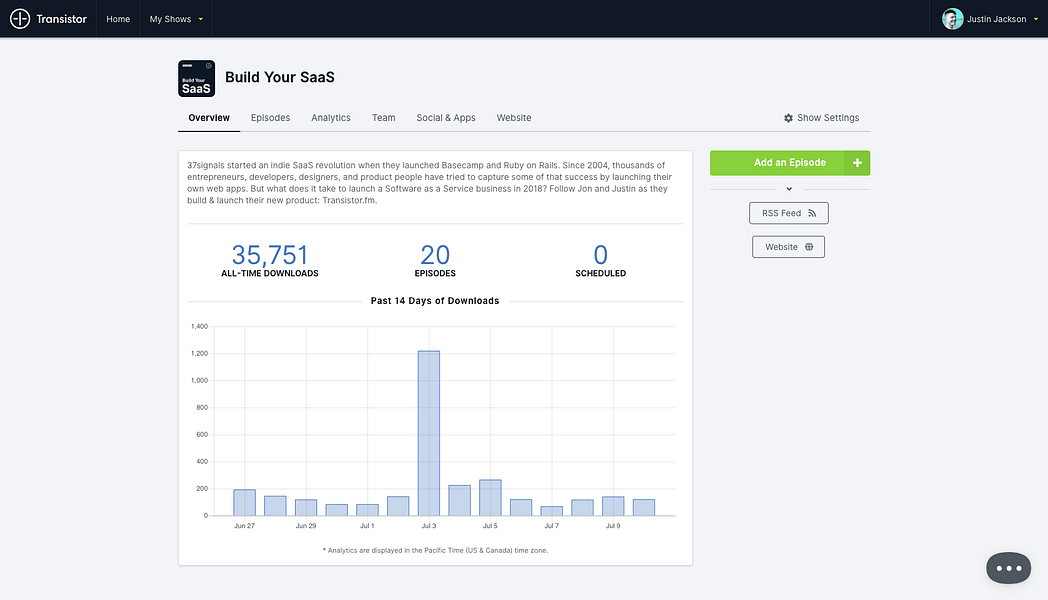Click the Past 14 Days of Downloads heading
Image resolution: width=1048 pixels, height=600 pixels.
pos(435,301)
